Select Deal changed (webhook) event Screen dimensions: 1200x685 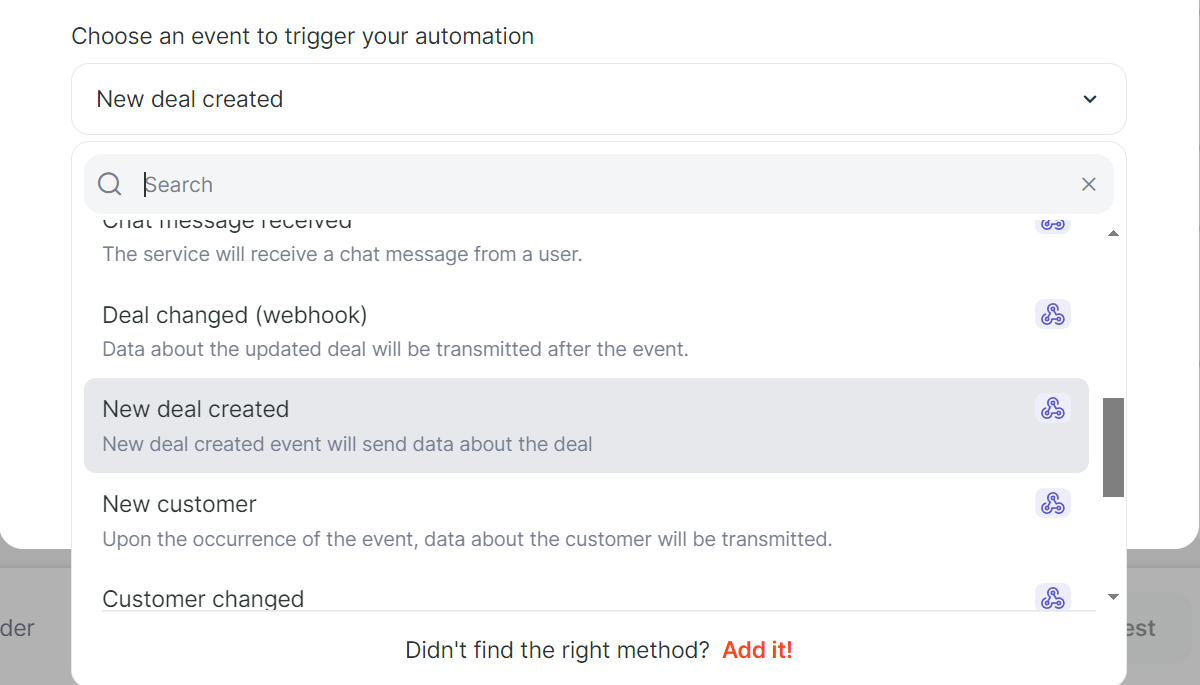(x=586, y=331)
